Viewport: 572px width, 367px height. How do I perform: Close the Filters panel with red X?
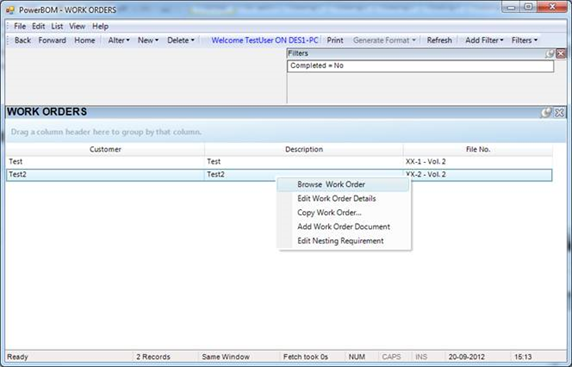(561, 54)
